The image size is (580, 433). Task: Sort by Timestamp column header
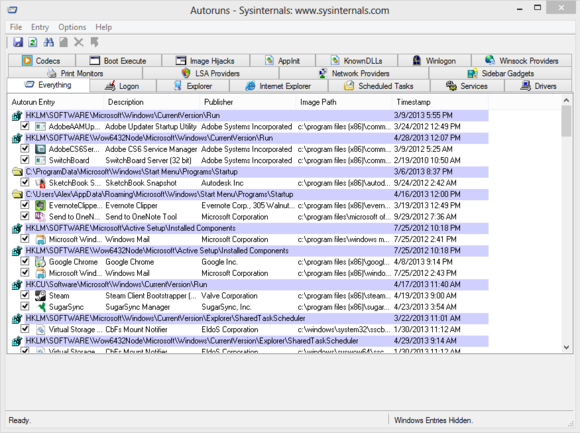point(440,102)
